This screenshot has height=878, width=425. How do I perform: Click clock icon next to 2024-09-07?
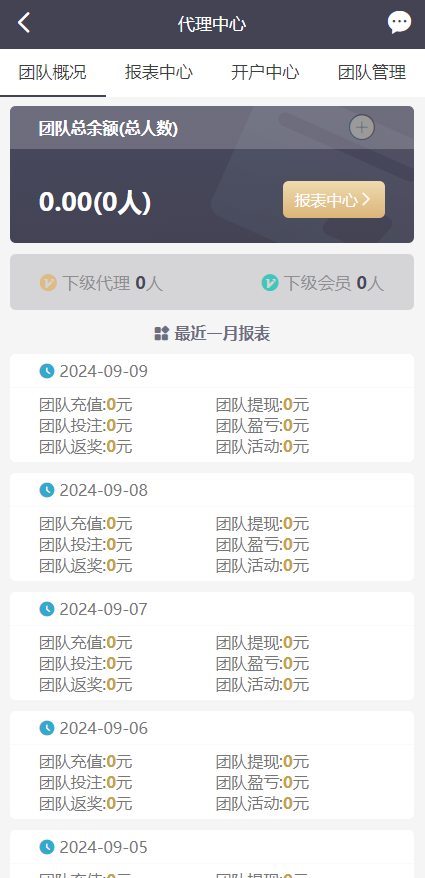[47, 609]
